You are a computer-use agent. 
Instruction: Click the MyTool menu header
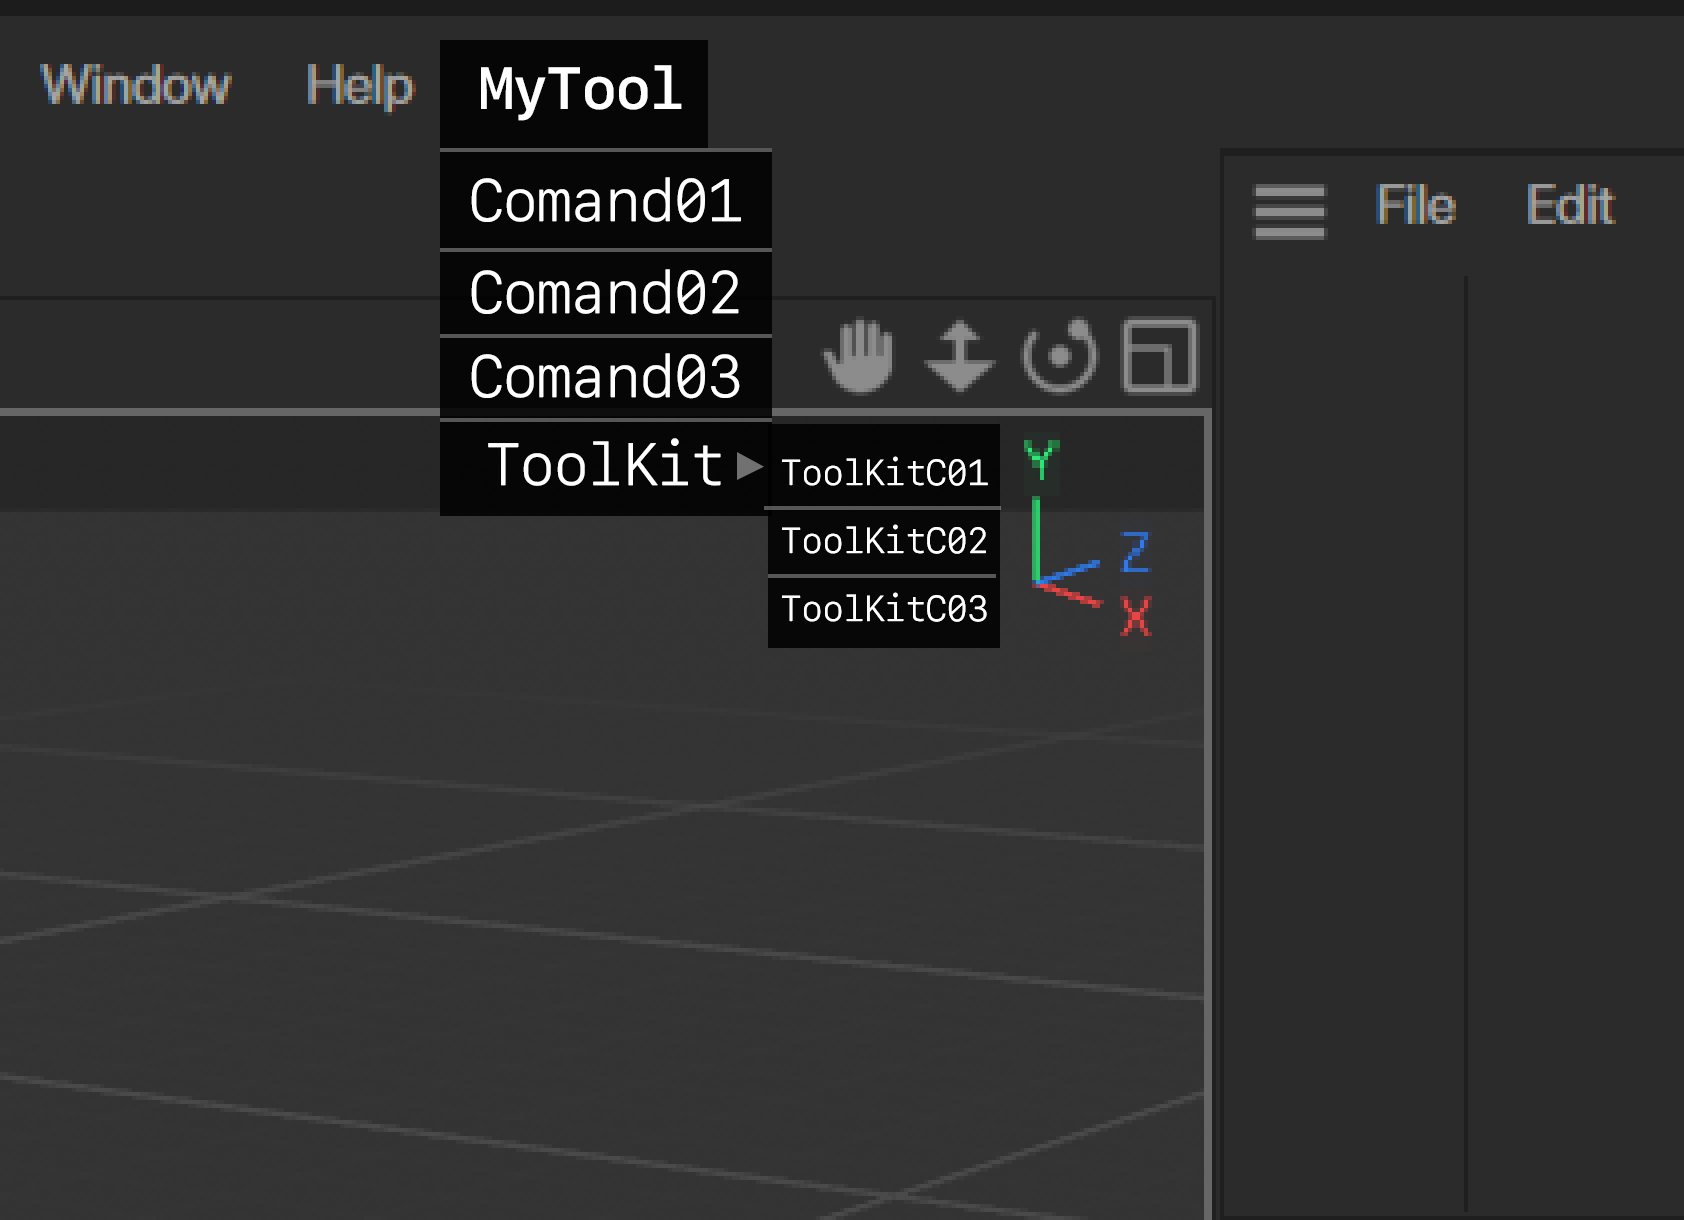point(574,93)
